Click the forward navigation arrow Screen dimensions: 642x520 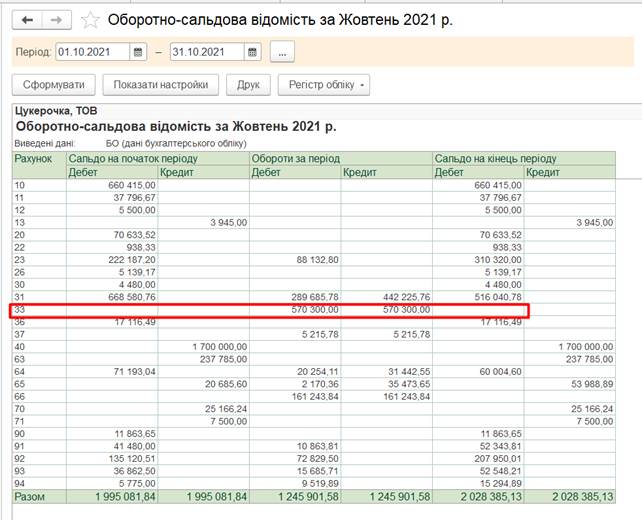57,20
